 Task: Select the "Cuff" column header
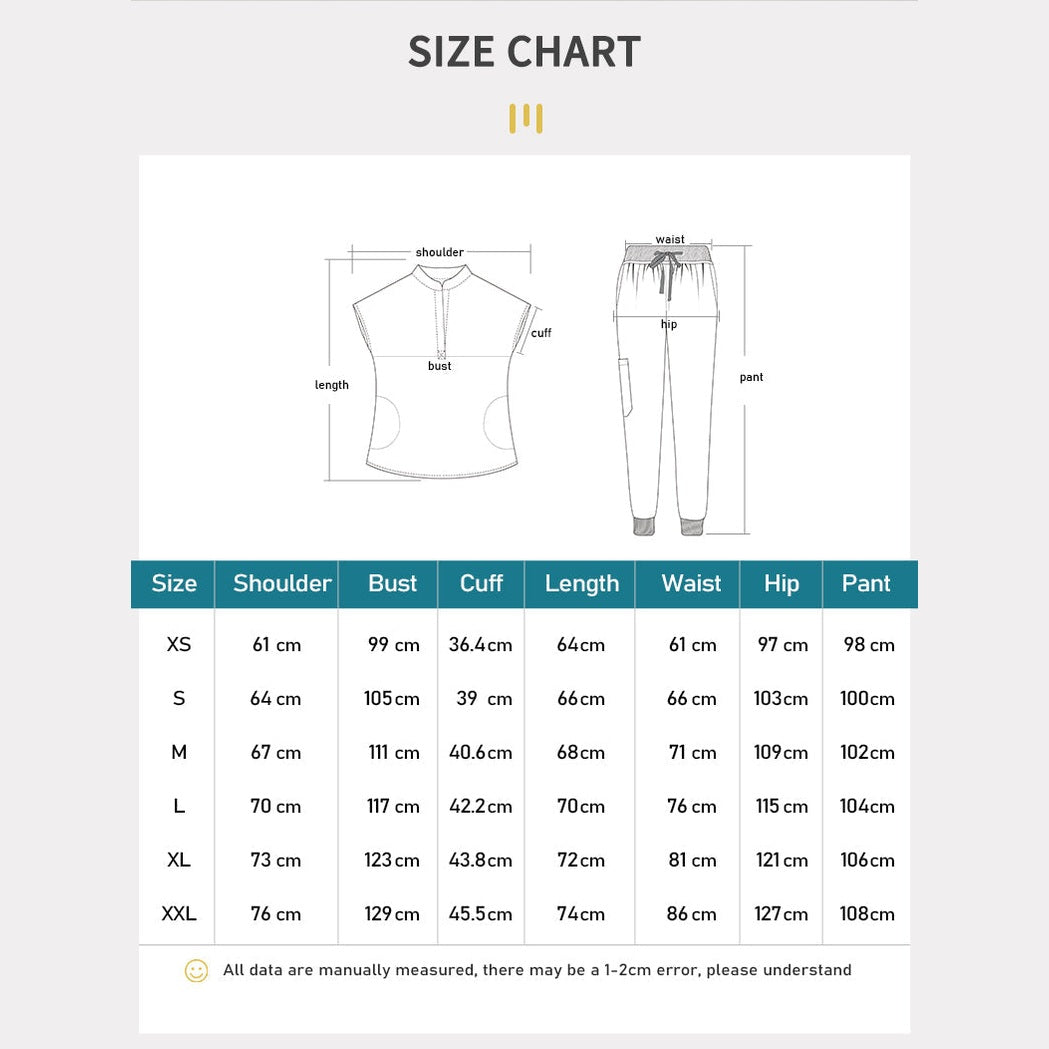pyautogui.click(x=481, y=584)
